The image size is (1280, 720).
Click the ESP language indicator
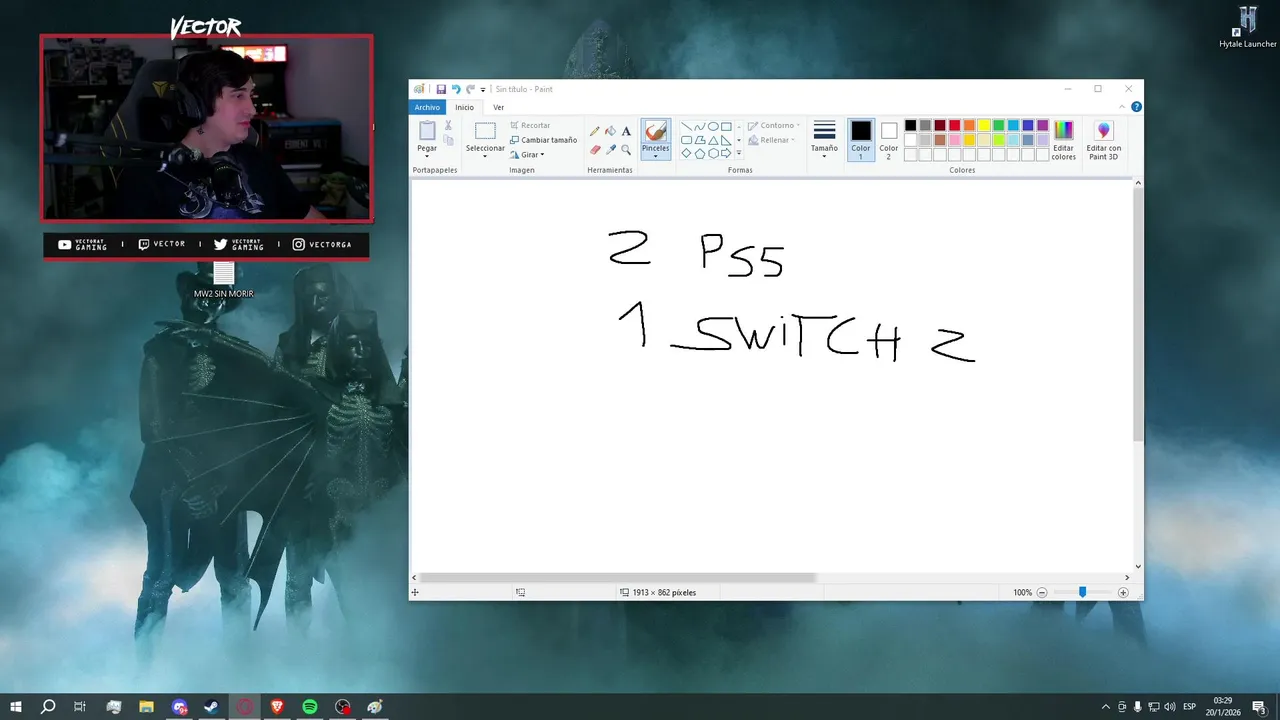tap(1190, 707)
